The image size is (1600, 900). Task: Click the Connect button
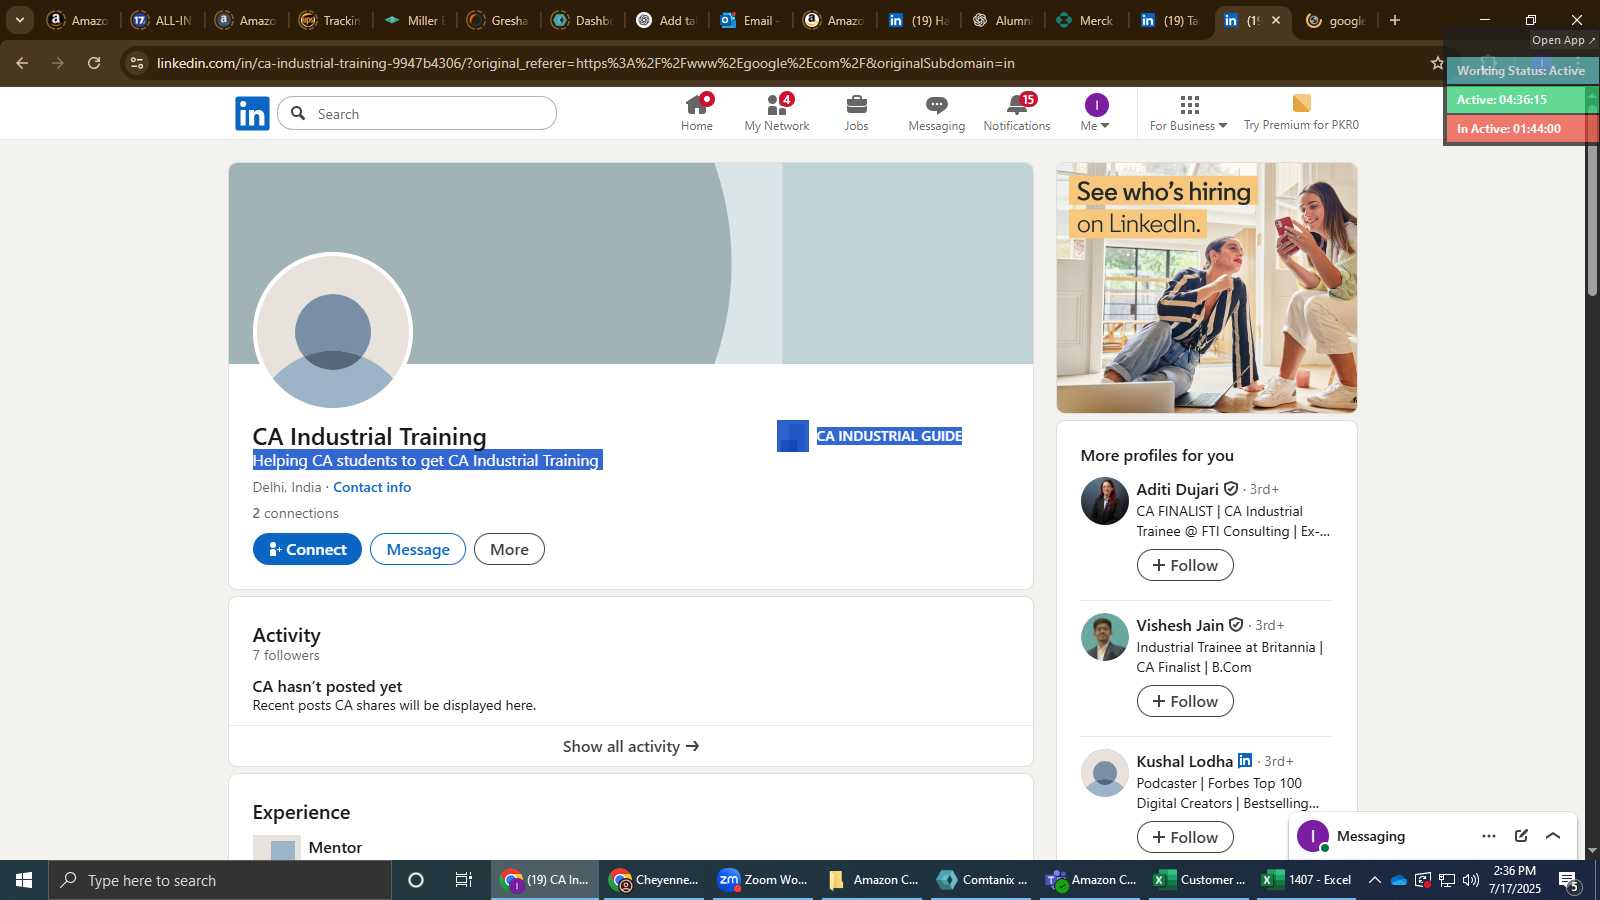click(307, 549)
